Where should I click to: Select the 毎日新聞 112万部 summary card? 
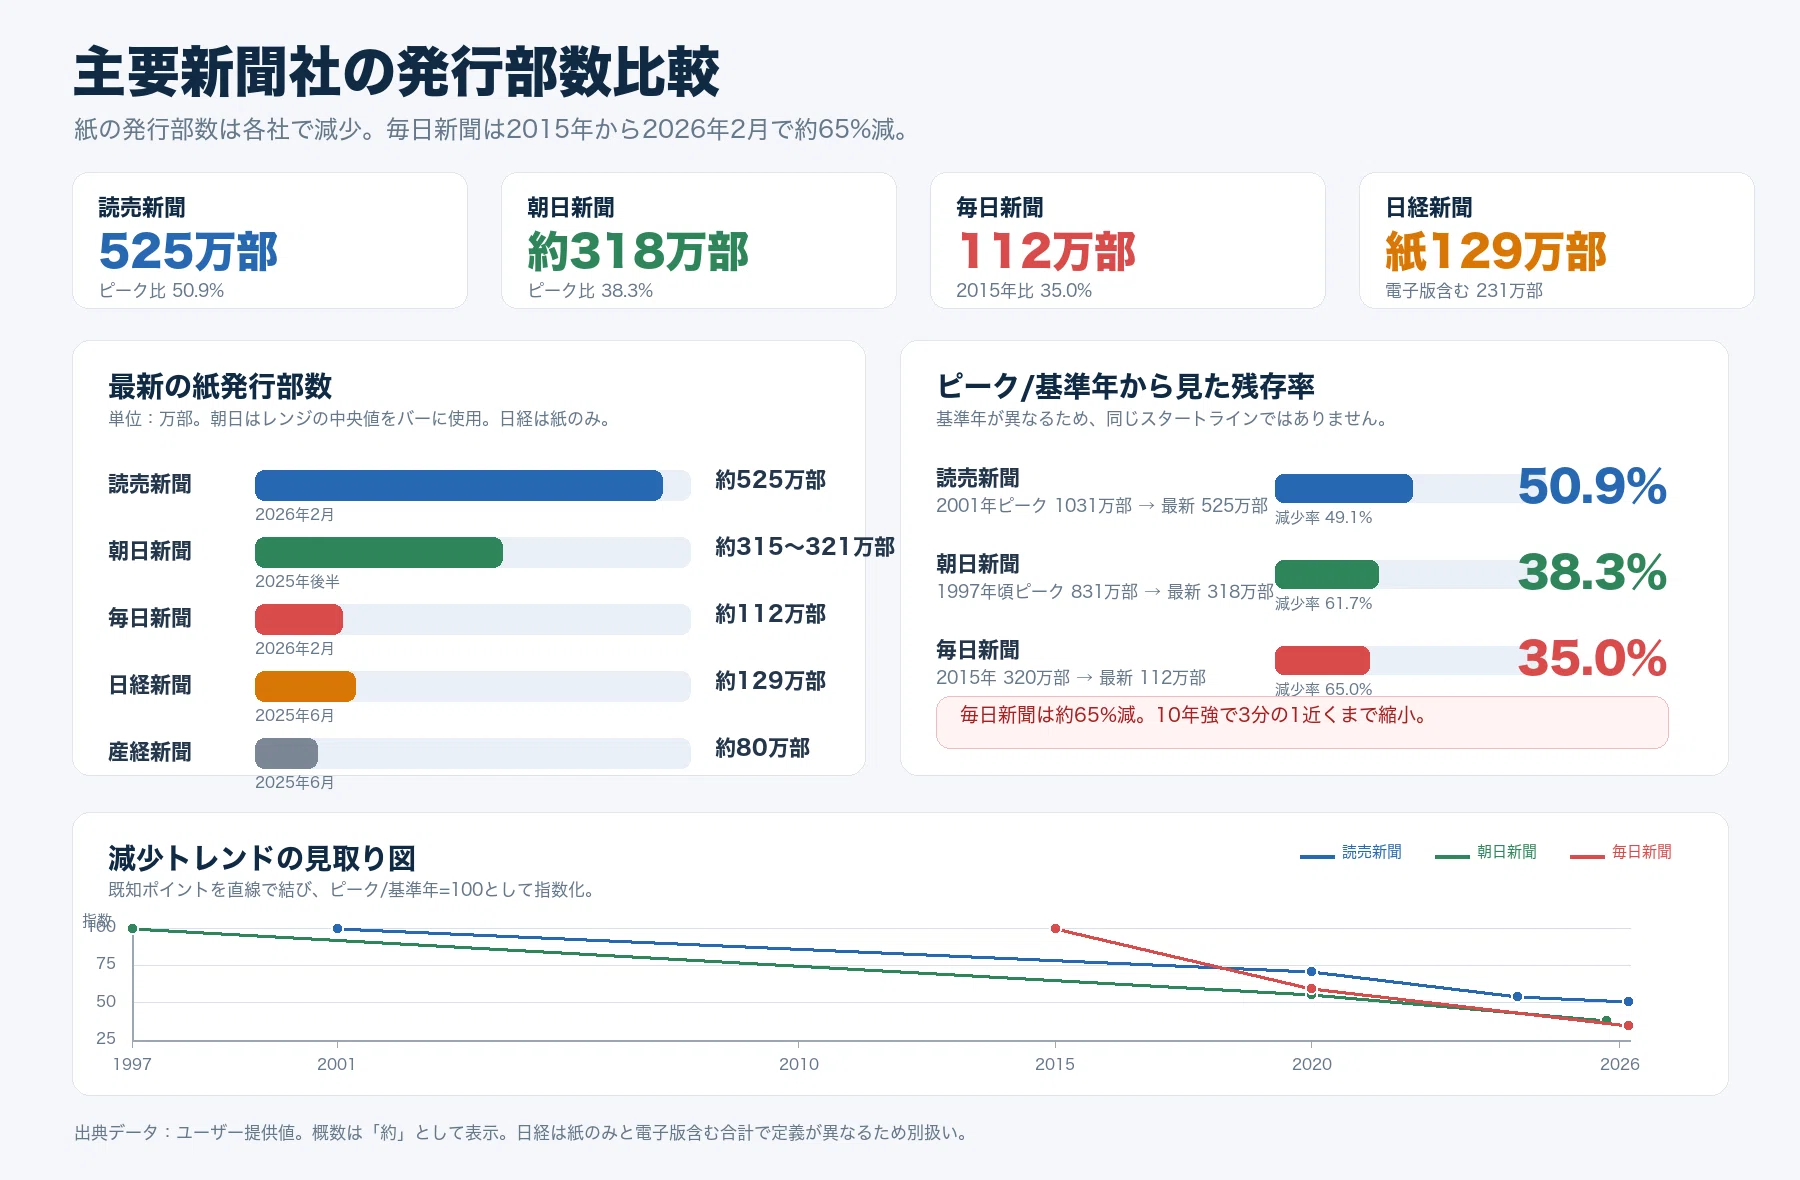click(x=1128, y=241)
